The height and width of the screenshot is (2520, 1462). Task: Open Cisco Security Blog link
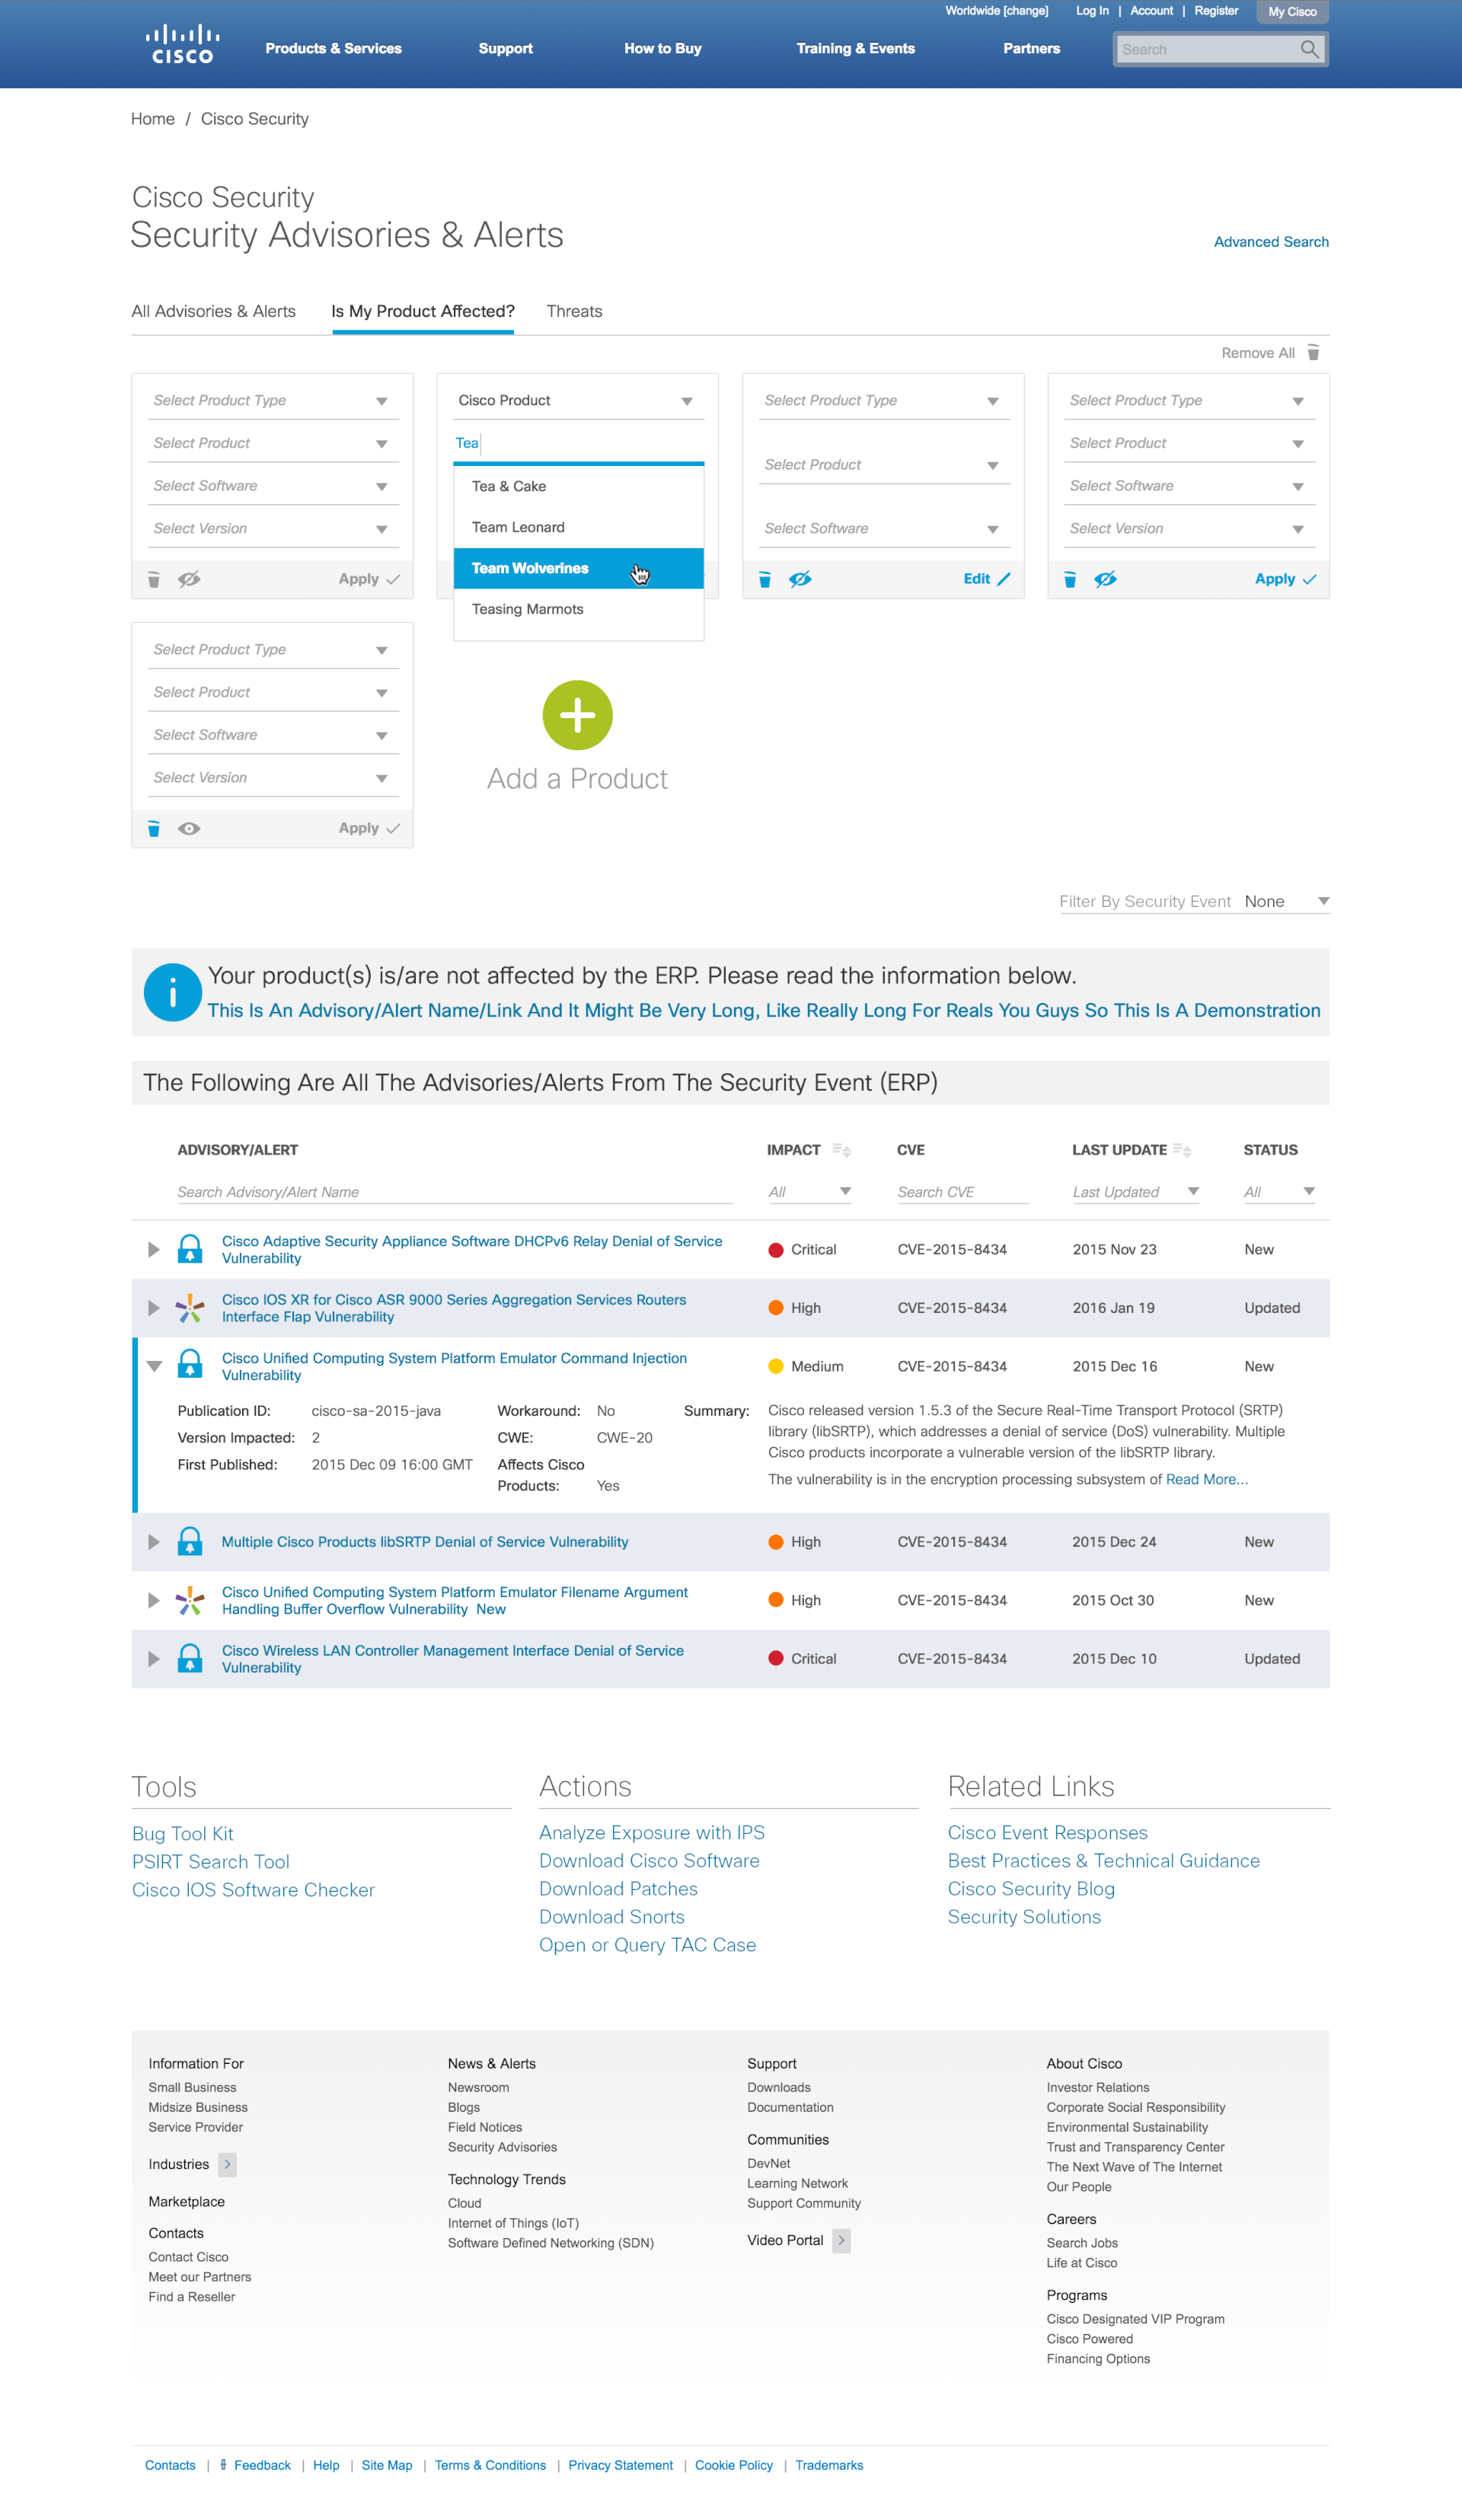click(1031, 1888)
